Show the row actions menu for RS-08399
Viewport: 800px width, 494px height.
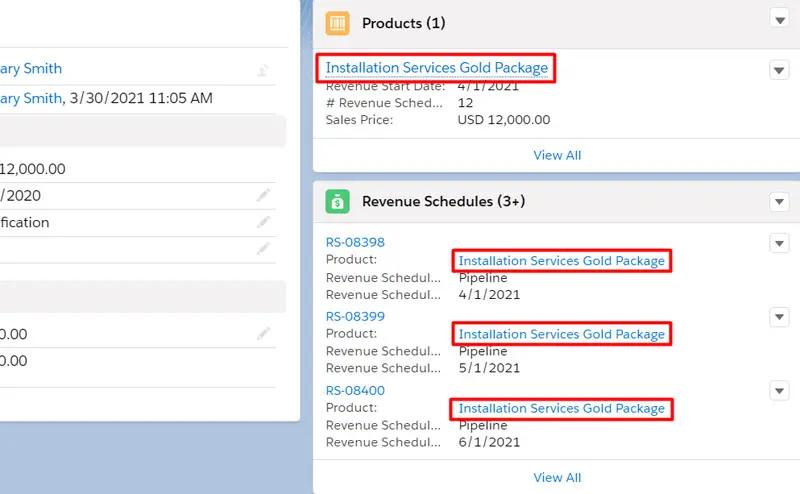point(779,317)
